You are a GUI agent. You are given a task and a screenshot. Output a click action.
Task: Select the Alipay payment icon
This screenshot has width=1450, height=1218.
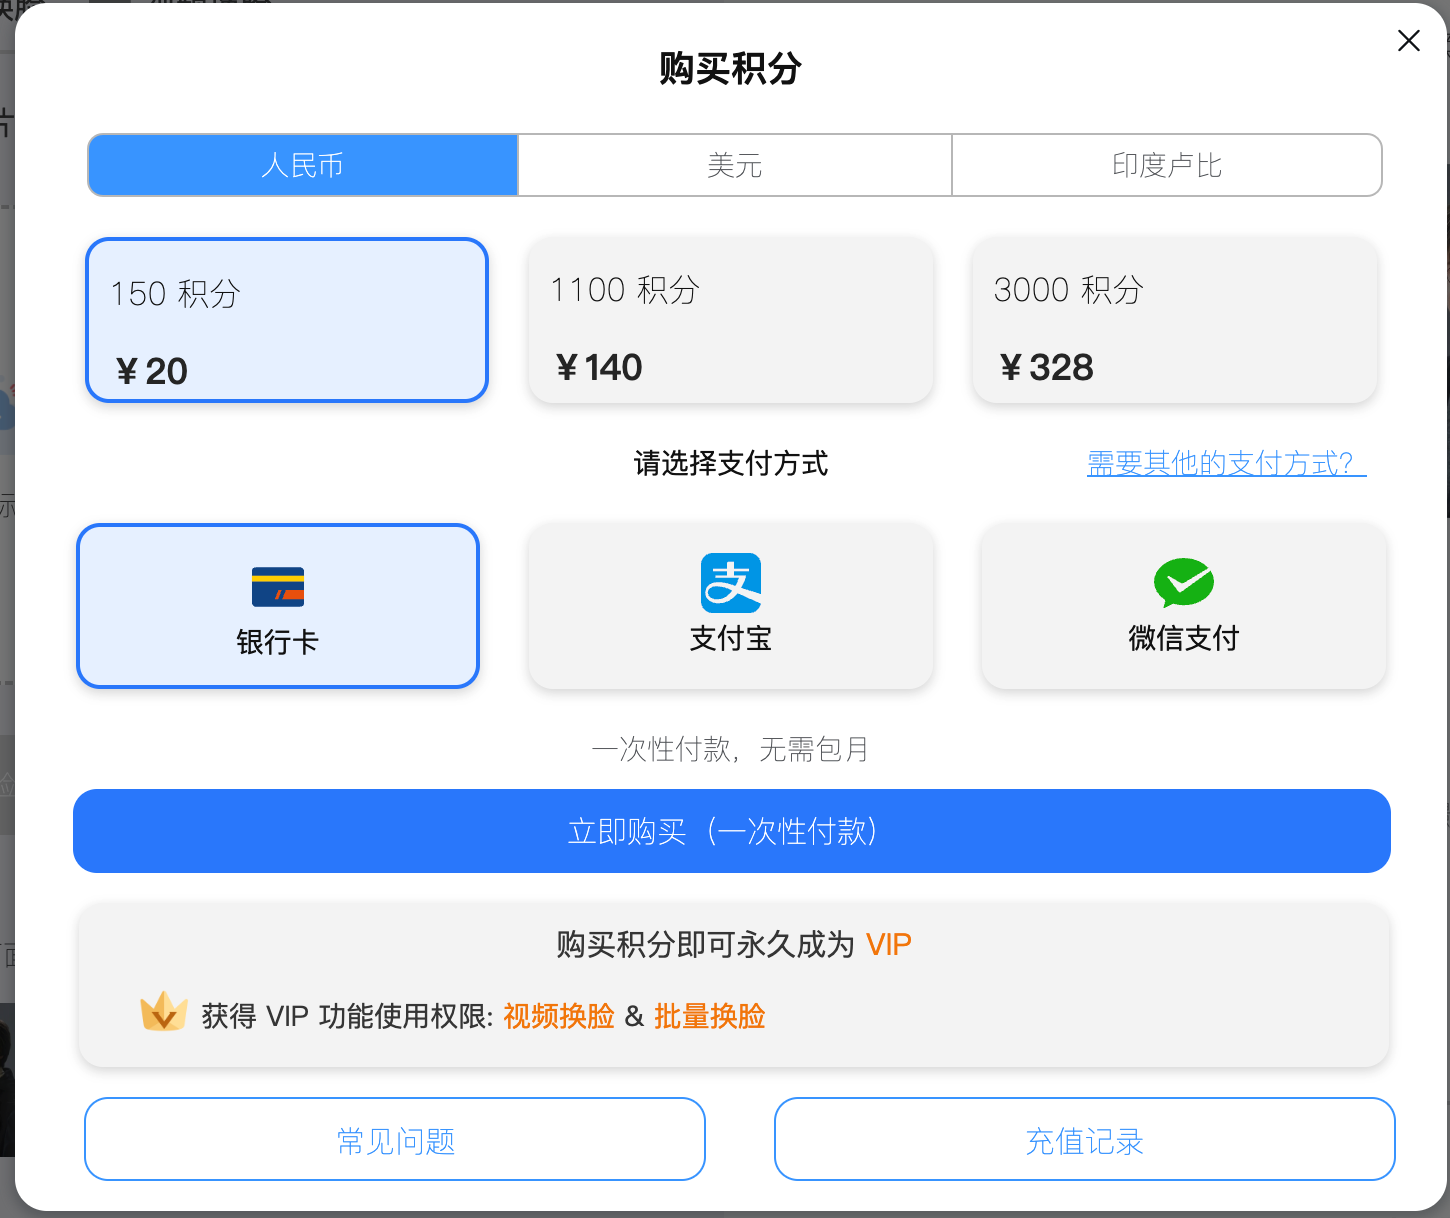coord(731,585)
